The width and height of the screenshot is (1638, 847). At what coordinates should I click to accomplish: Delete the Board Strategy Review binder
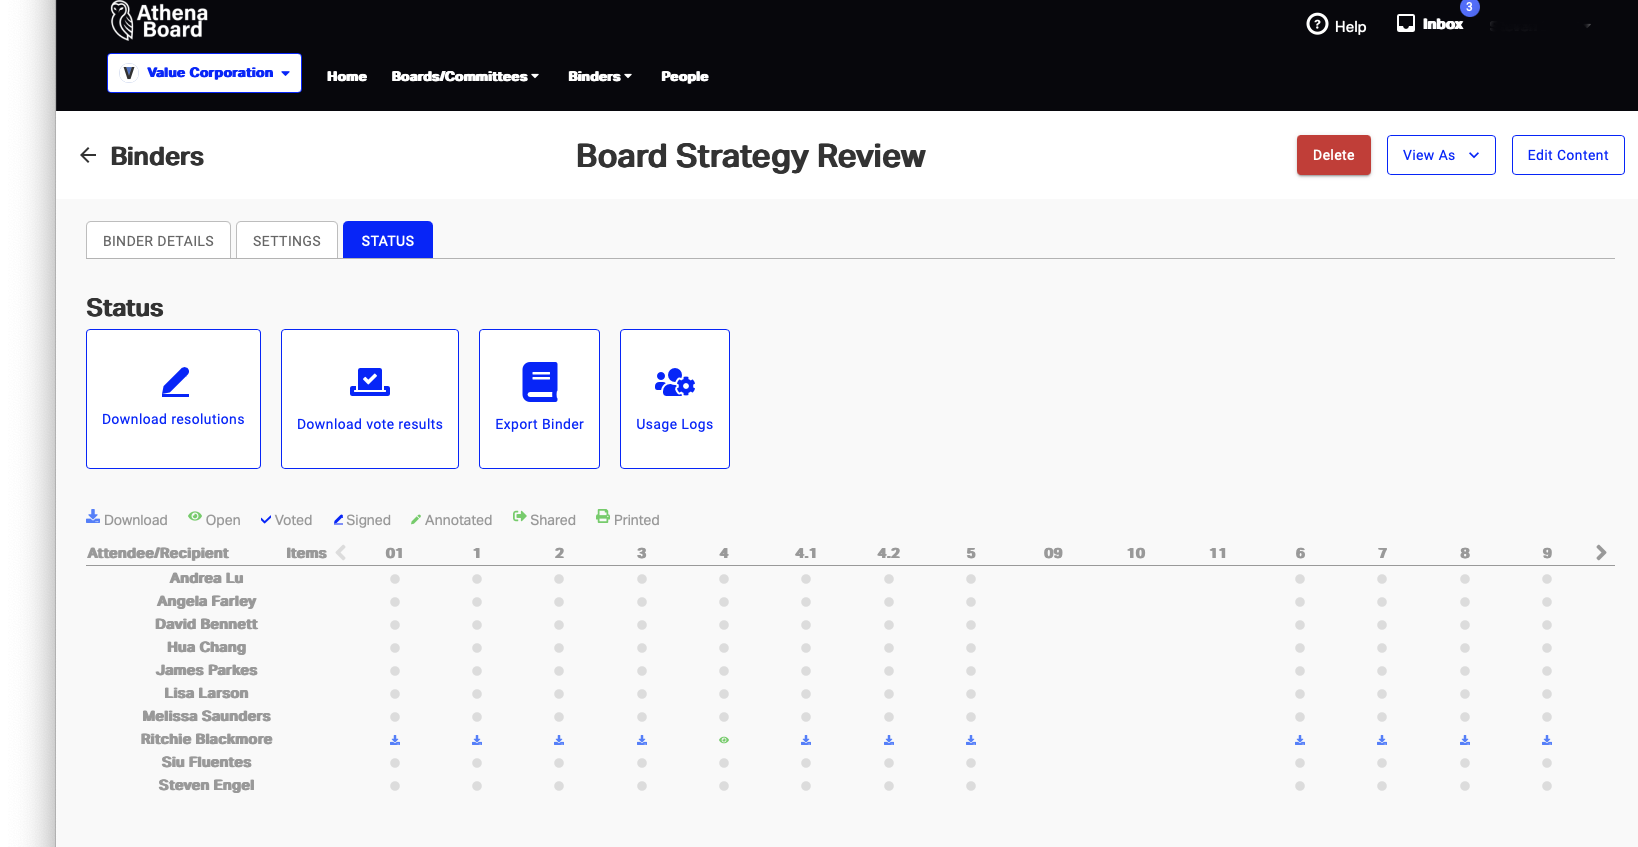[1334, 155]
